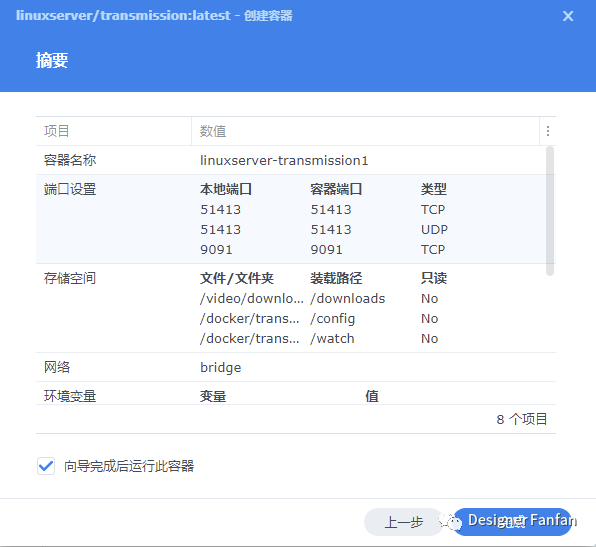596x547 pixels.
Task: Select the 存储空间 row label
Action: tap(70, 278)
